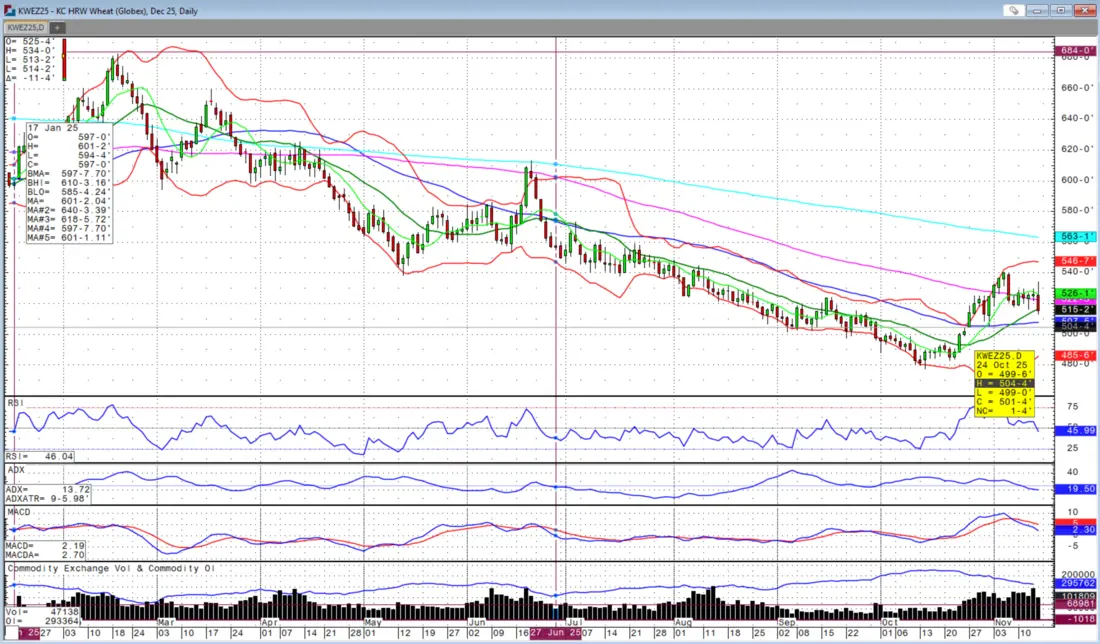Image resolution: width=1100 pixels, height=644 pixels.
Task: Click the 684-0 price label on the axis
Action: point(1075,50)
